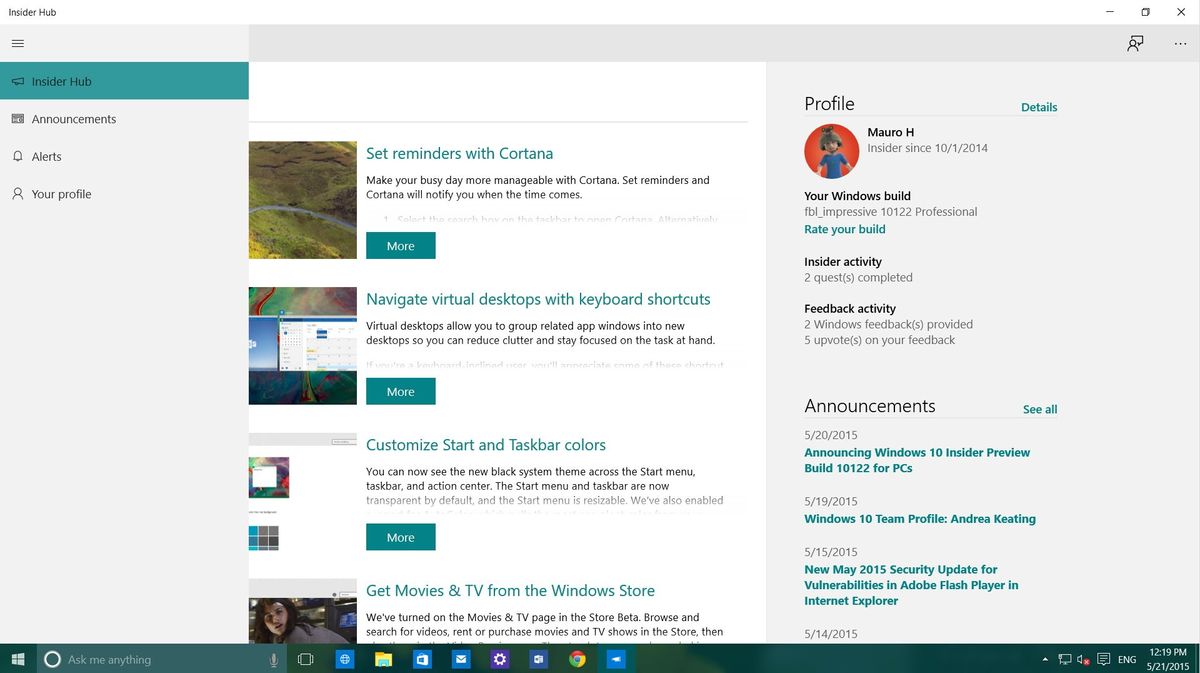Click See all next to Announcements
Screen dimensions: 1200x673
[x=1040, y=409]
